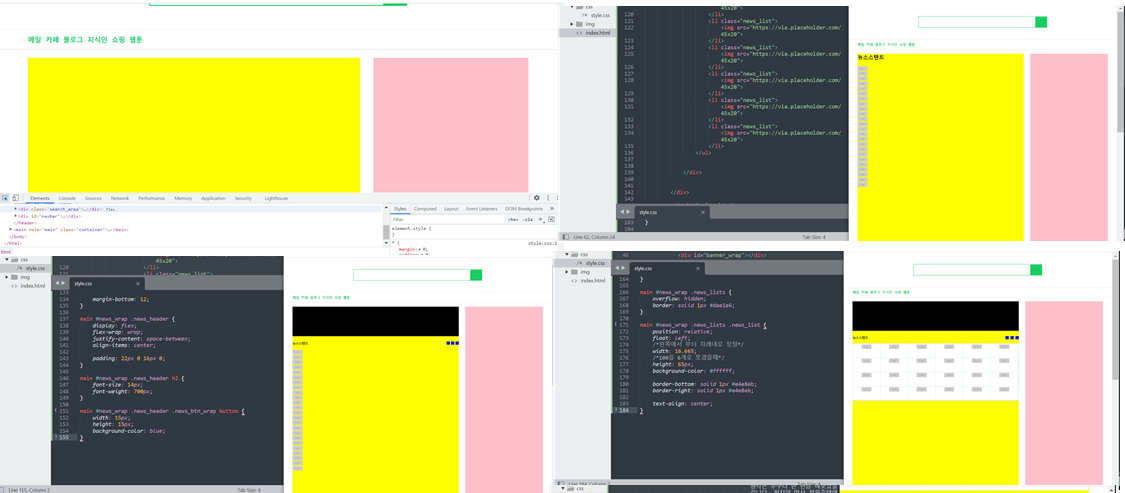Click search input in preview beside Line 62 editor
This screenshot has height=493, width=1125.
pos(976,22)
